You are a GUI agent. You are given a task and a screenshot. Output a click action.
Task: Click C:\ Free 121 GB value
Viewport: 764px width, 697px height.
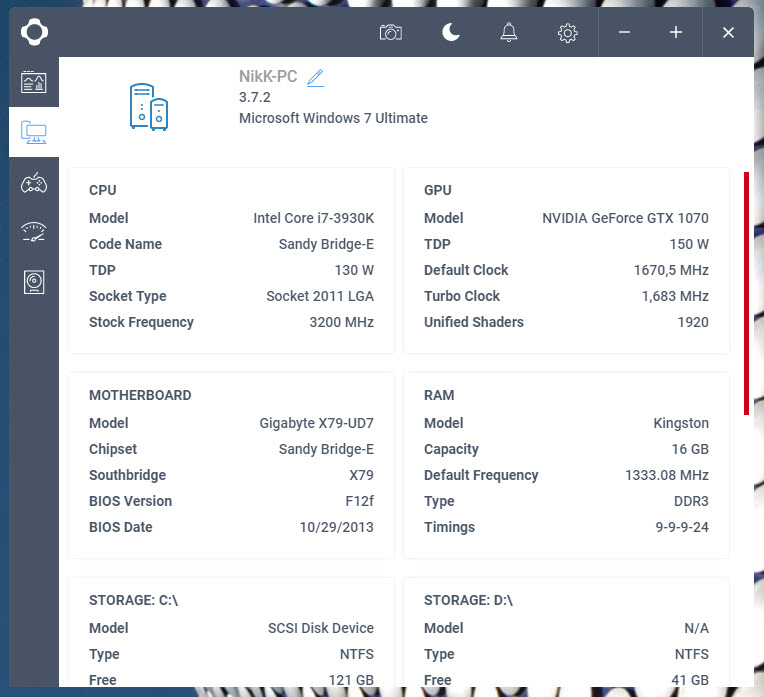point(351,680)
